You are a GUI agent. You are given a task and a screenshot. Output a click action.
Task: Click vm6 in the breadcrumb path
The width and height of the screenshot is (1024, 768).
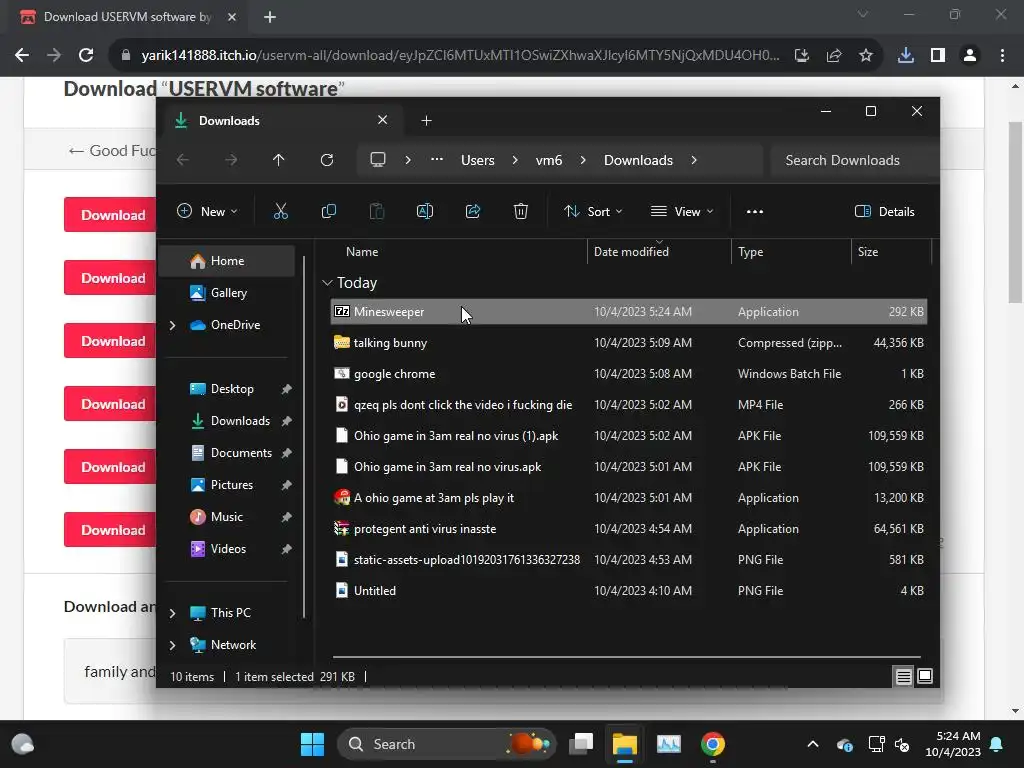[x=549, y=160]
